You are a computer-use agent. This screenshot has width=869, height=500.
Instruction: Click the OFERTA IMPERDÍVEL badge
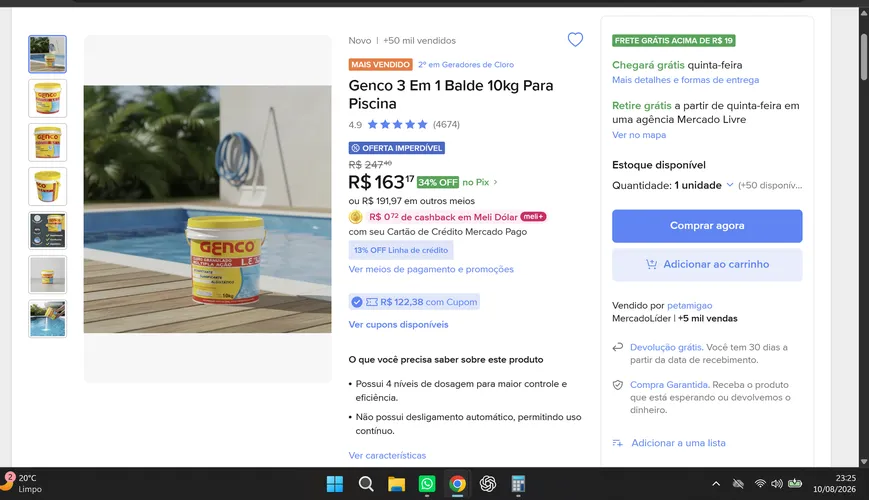397,148
